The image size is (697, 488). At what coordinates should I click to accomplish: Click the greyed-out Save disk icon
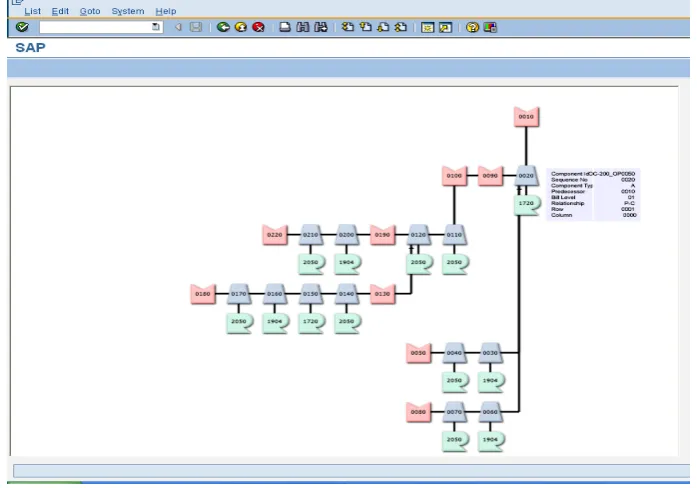[196, 27]
